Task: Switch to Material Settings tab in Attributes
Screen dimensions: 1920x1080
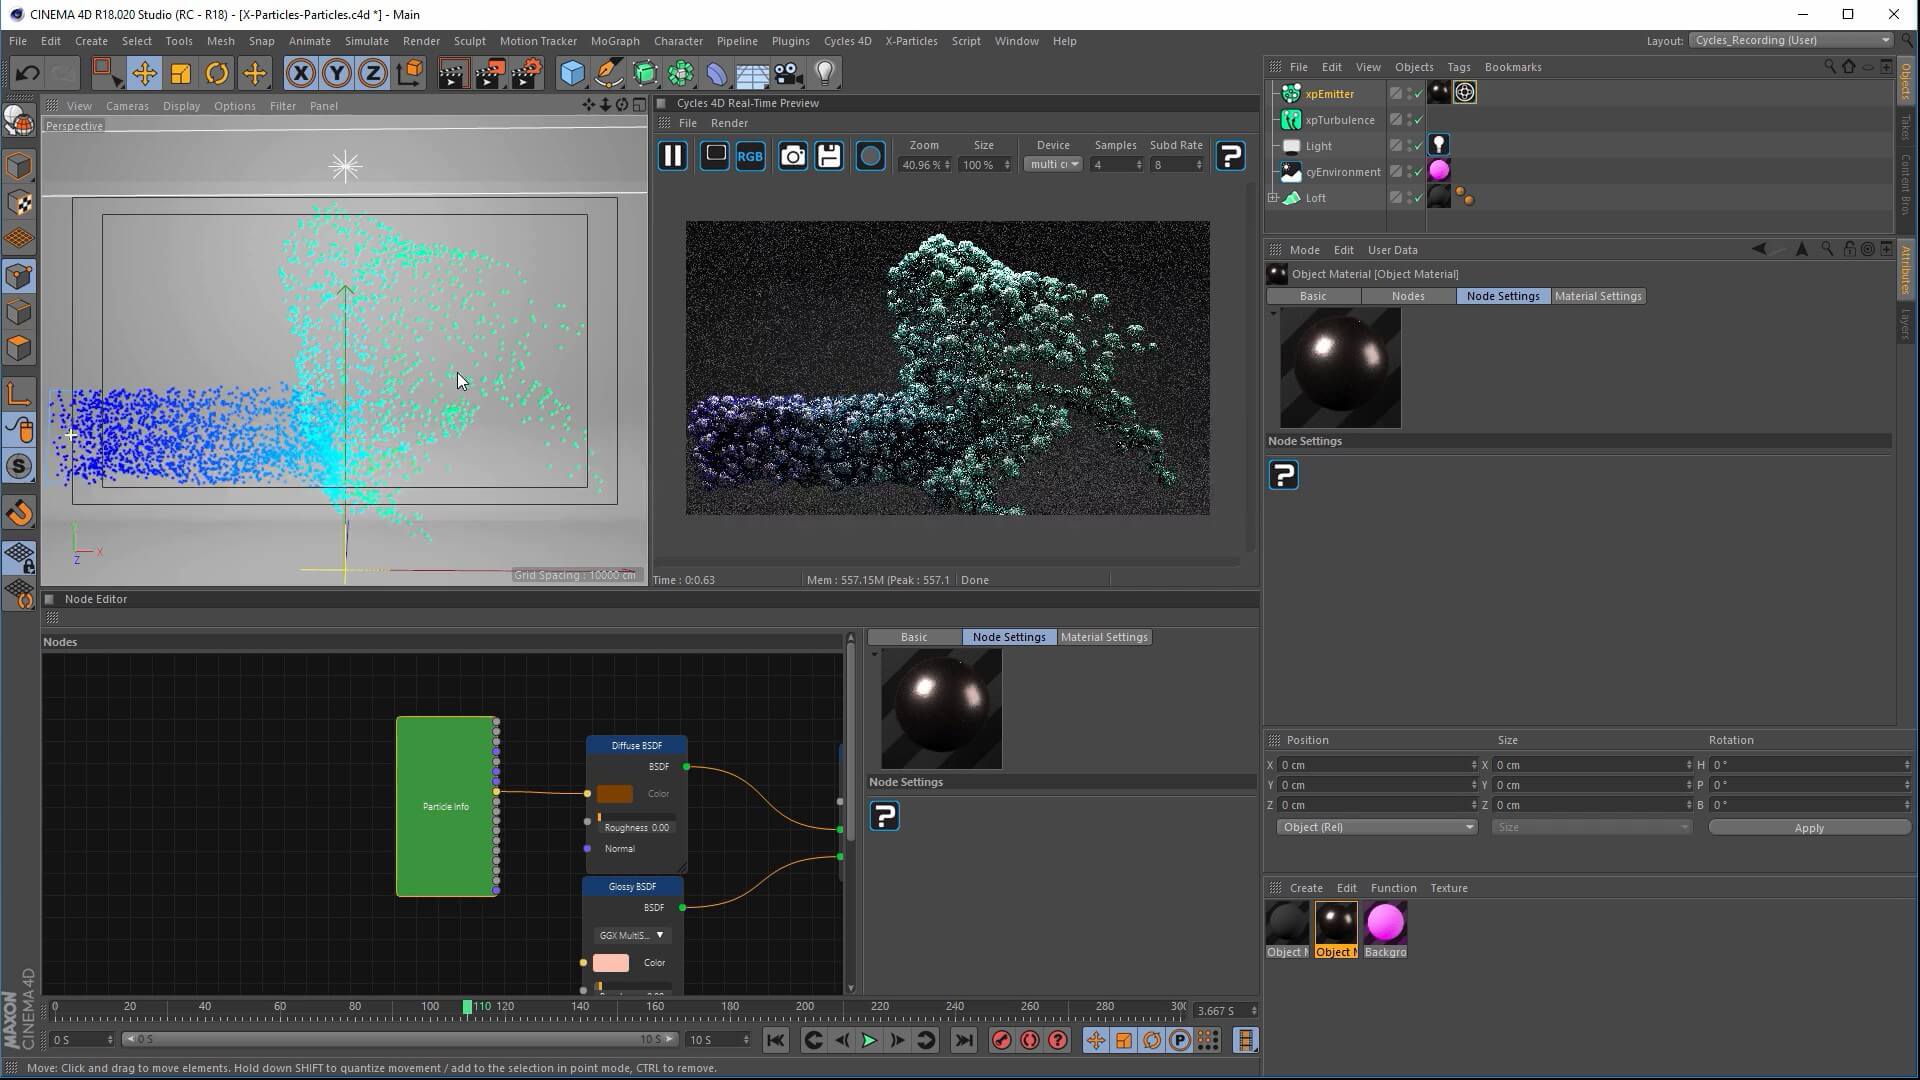Action: pos(1597,296)
